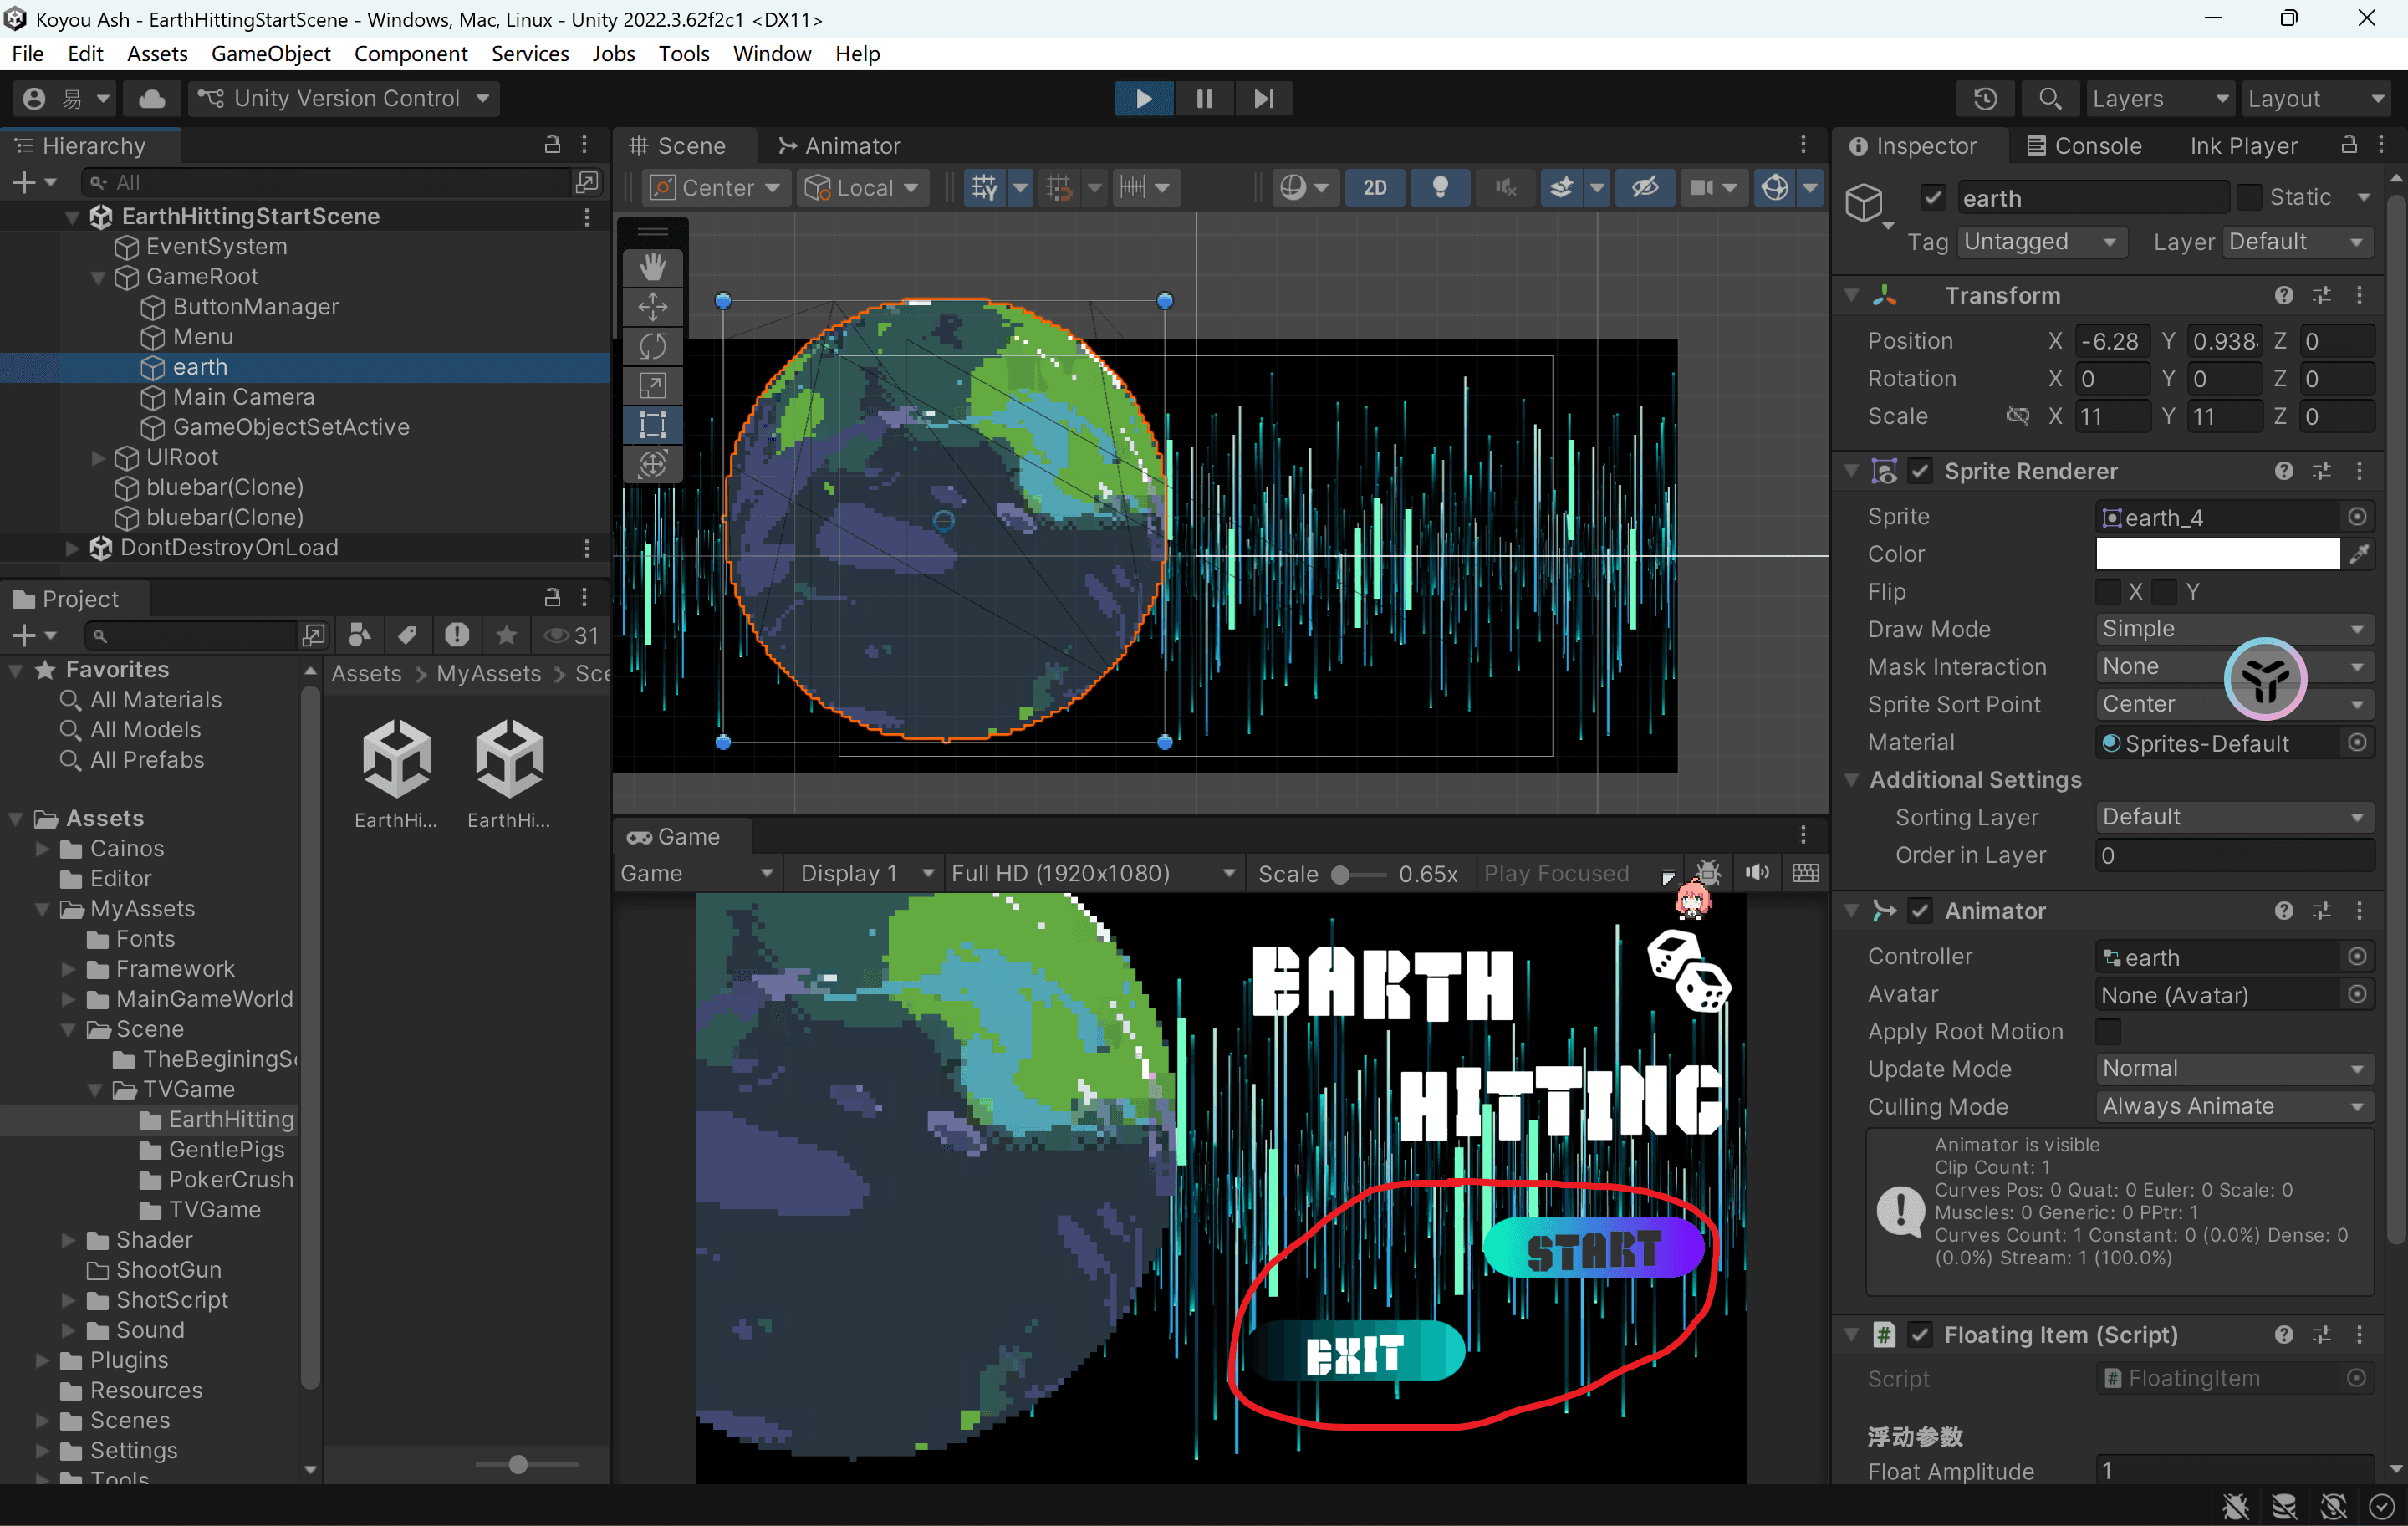Open the Culling Mode dropdown
Viewport: 2408px width, 1526px height.
tap(2233, 1106)
